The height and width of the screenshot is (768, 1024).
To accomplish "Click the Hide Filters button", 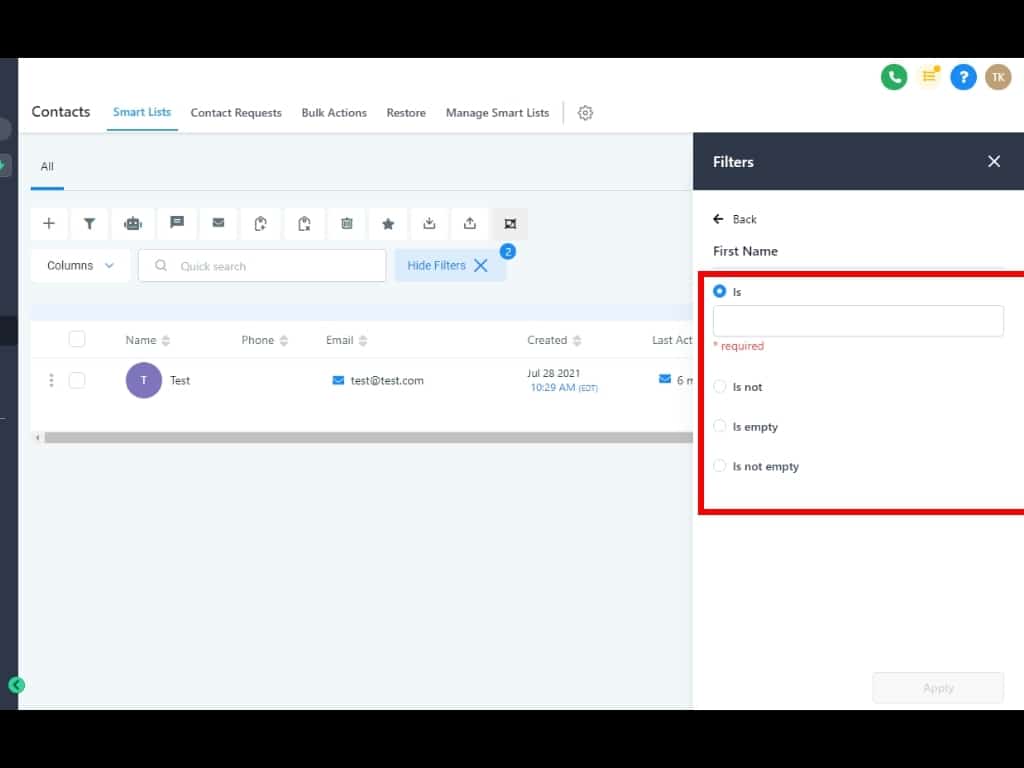I will pyautogui.click(x=449, y=266).
